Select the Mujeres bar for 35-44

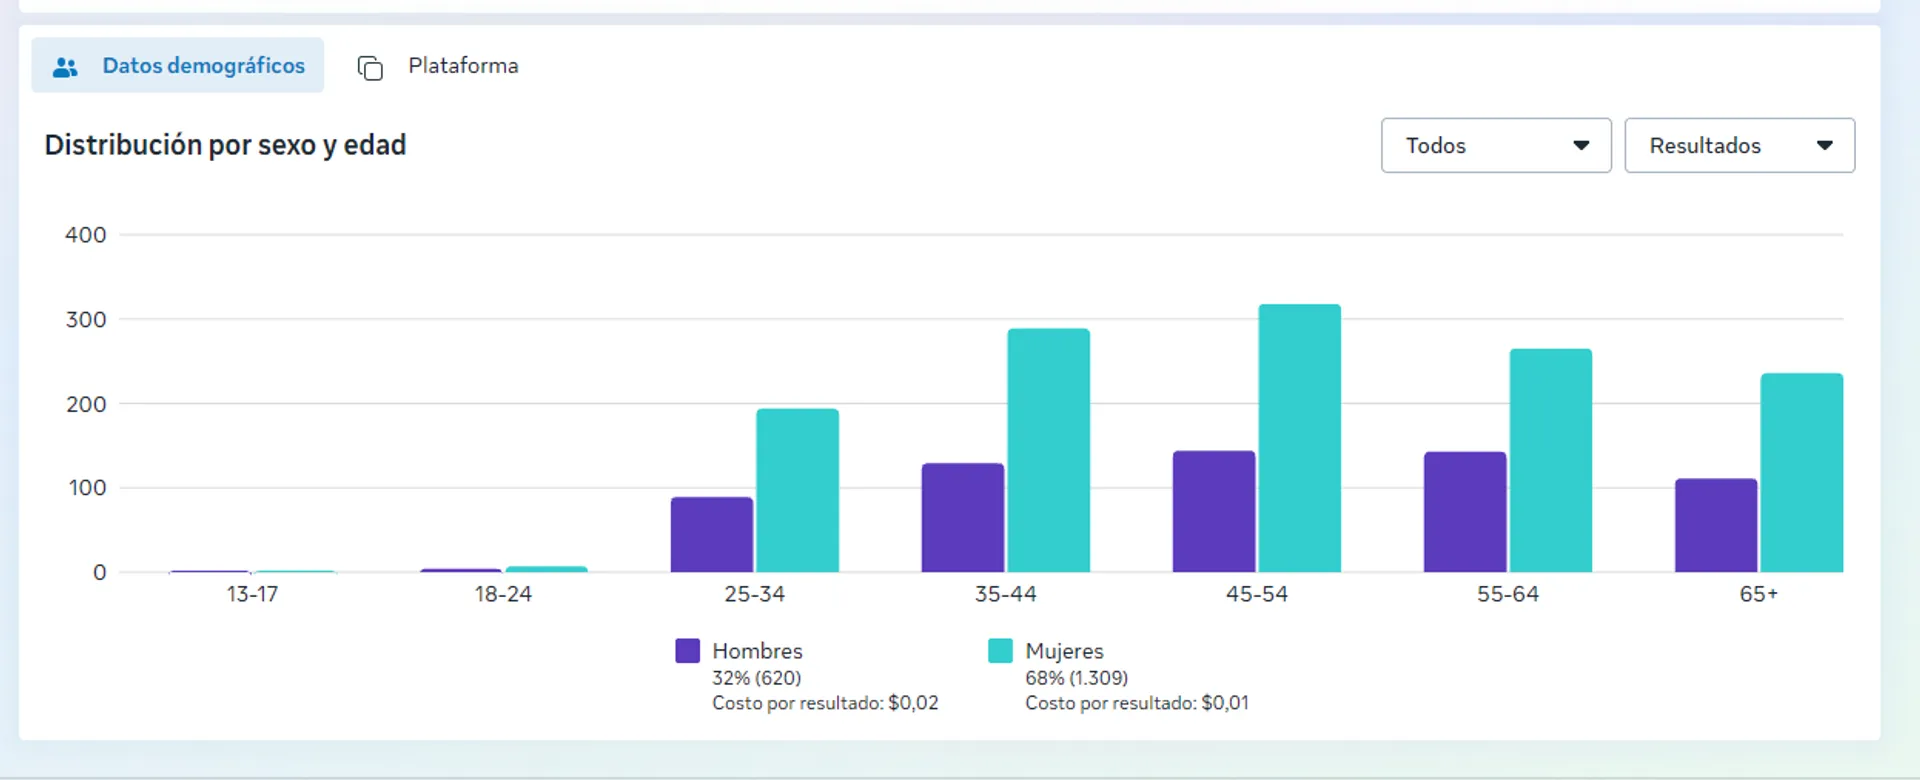pyautogui.click(x=1048, y=450)
